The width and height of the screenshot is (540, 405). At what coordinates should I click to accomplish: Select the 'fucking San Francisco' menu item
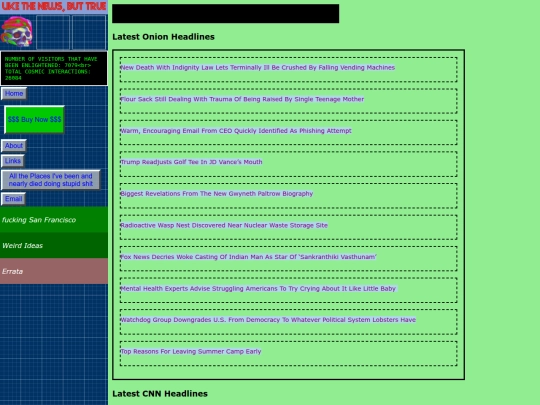[x=54, y=220]
